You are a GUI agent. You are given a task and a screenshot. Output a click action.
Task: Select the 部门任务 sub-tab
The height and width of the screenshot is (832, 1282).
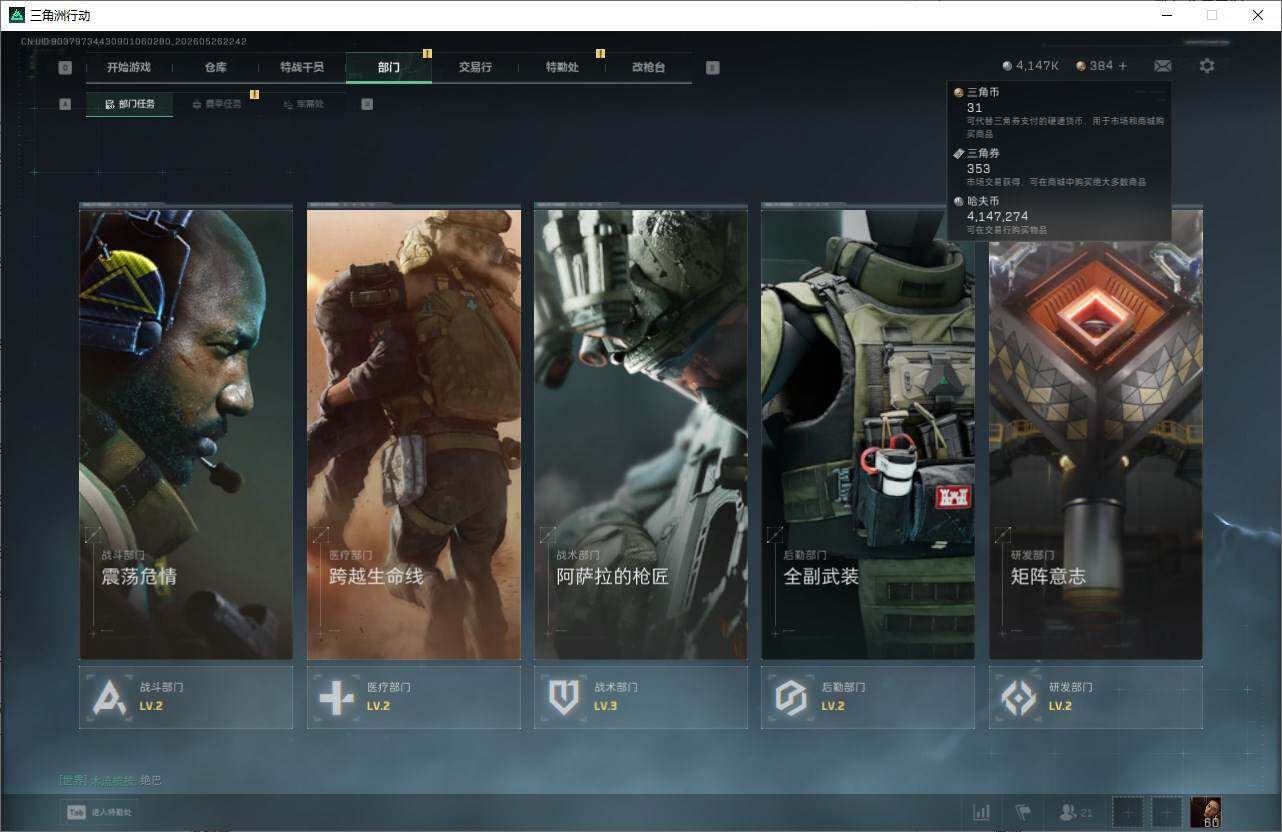129,104
